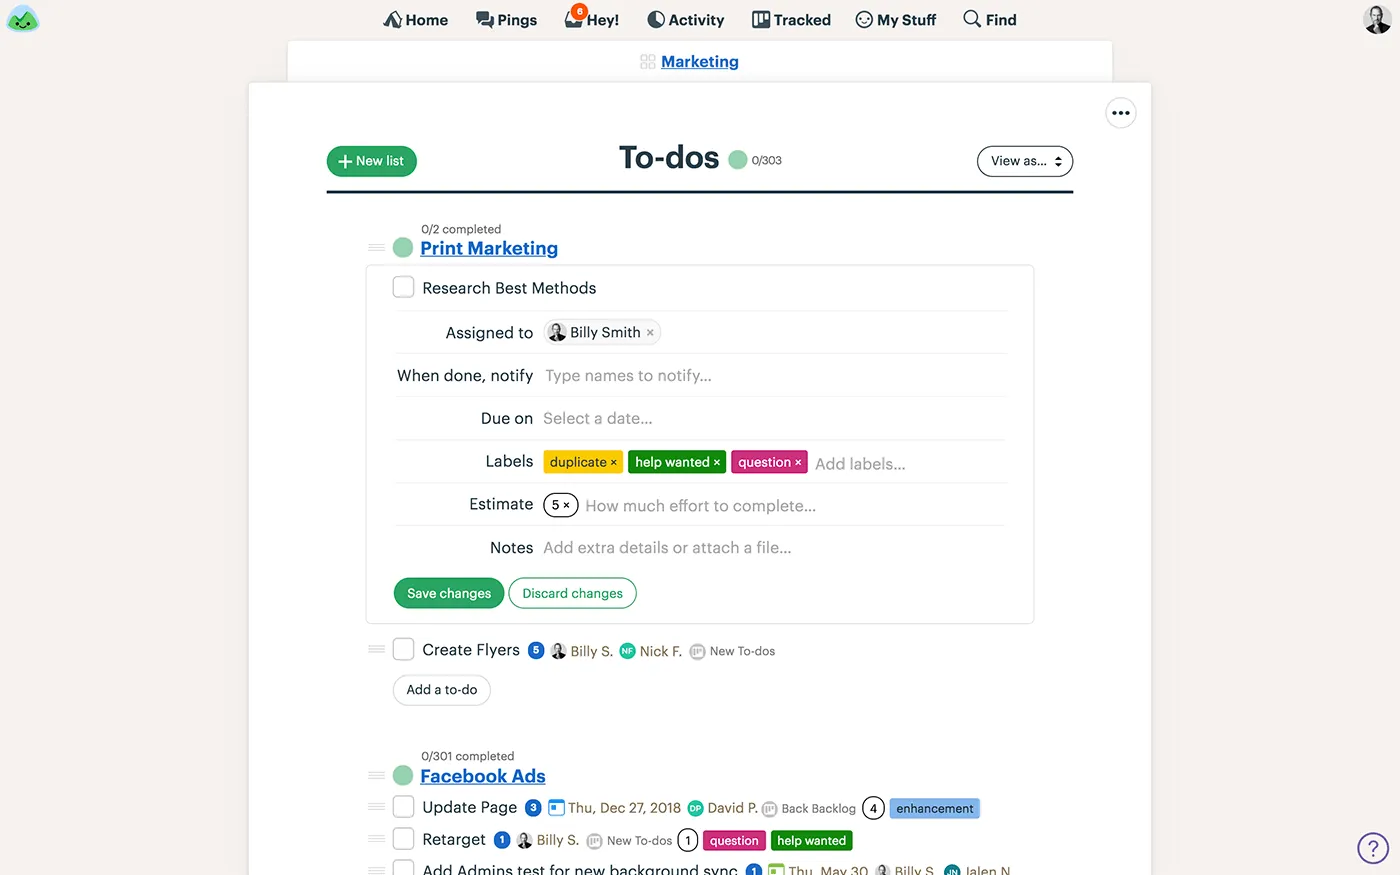Click Nick F. avatar on Create Flyers
The image size is (1400, 875).
(627, 651)
